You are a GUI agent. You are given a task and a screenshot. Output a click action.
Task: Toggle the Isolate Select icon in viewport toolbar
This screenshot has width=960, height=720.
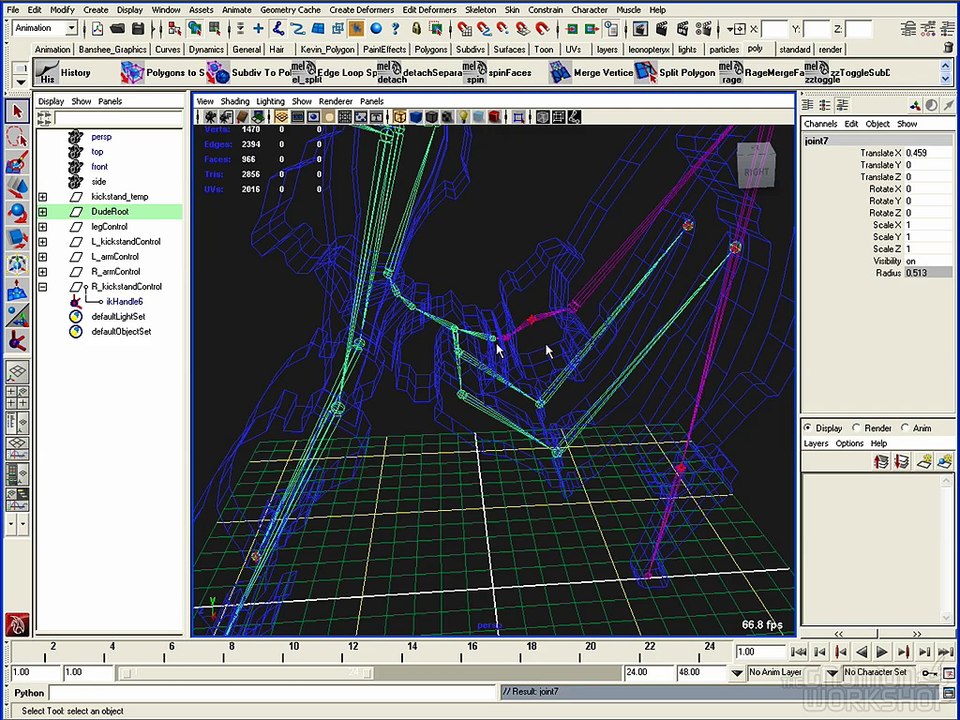(519, 117)
